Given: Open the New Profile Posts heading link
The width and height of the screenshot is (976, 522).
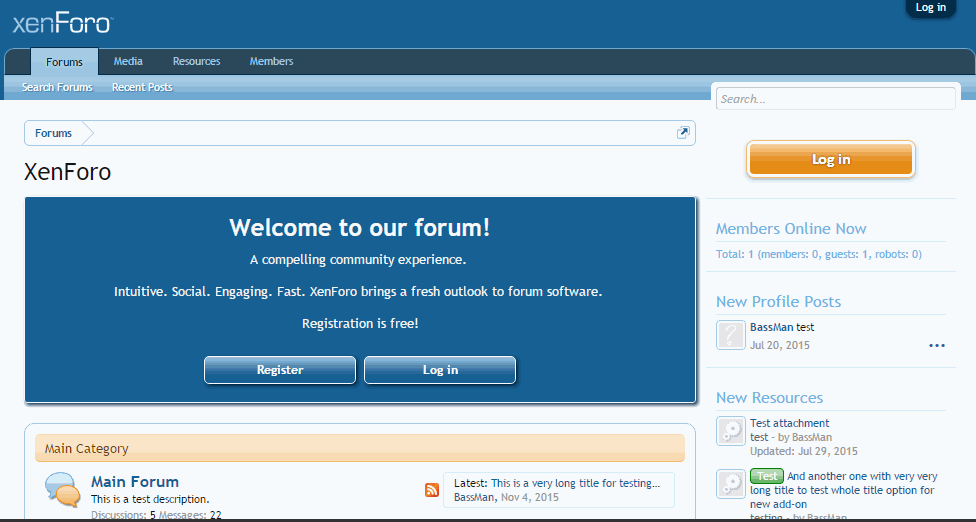Looking at the screenshot, I should pos(779,301).
